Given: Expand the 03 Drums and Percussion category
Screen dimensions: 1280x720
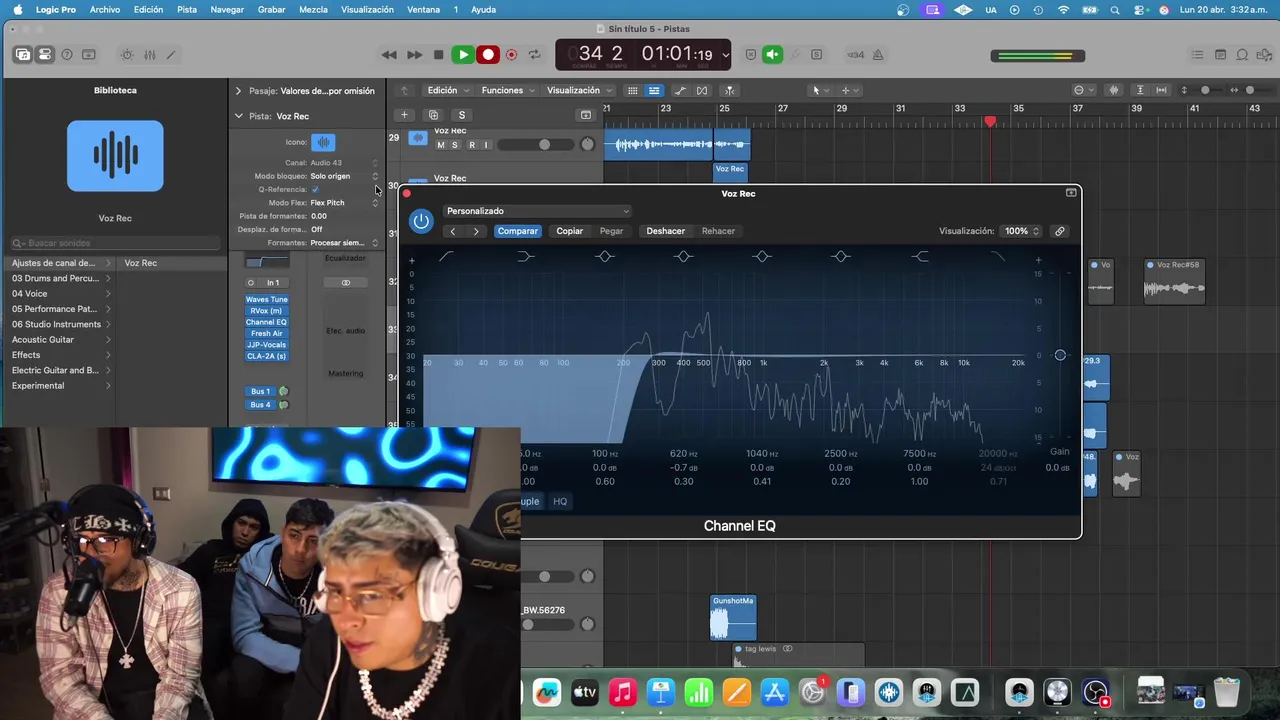Looking at the screenshot, I should pos(60,278).
